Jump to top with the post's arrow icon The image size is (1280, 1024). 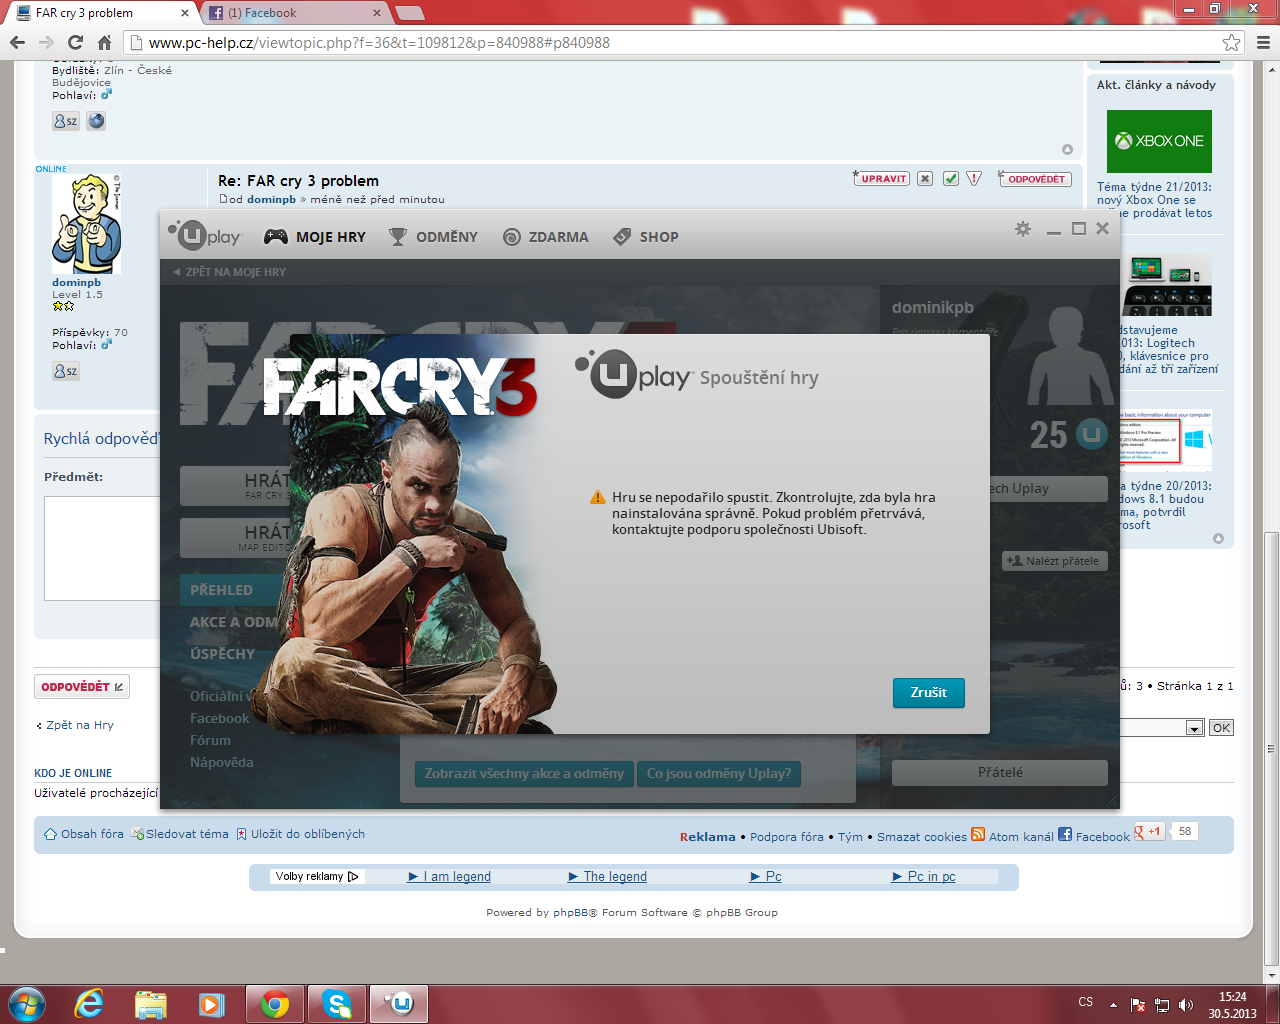[1067, 150]
